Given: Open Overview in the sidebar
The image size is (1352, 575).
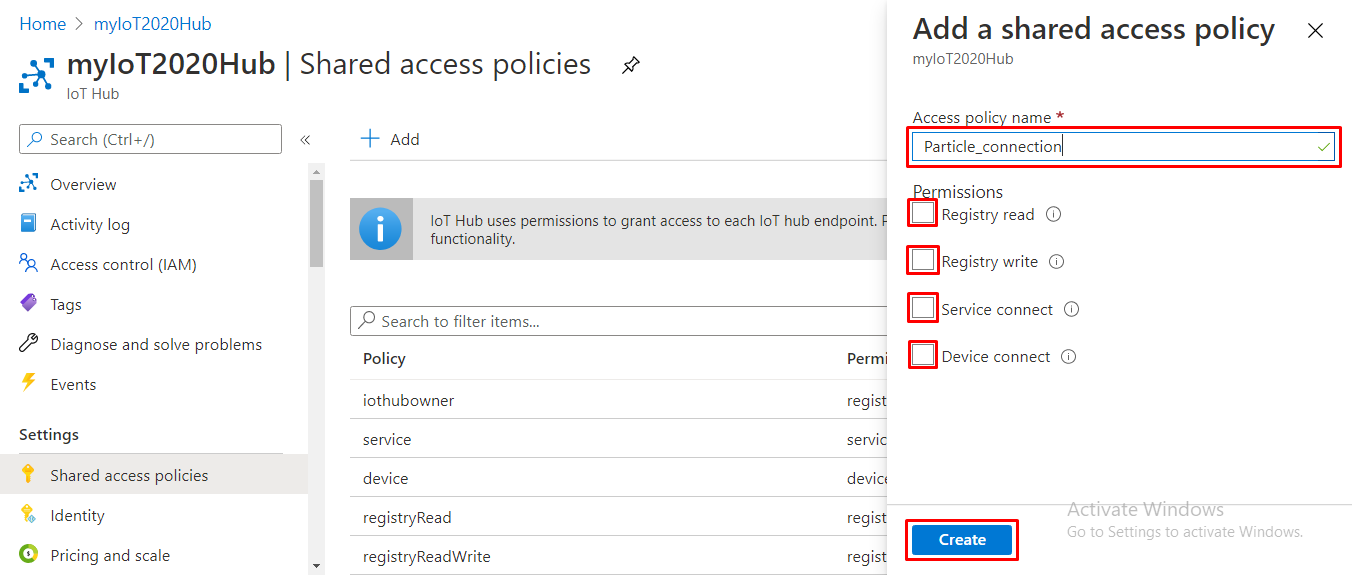Looking at the screenshot, I should [x=83, y=184].
